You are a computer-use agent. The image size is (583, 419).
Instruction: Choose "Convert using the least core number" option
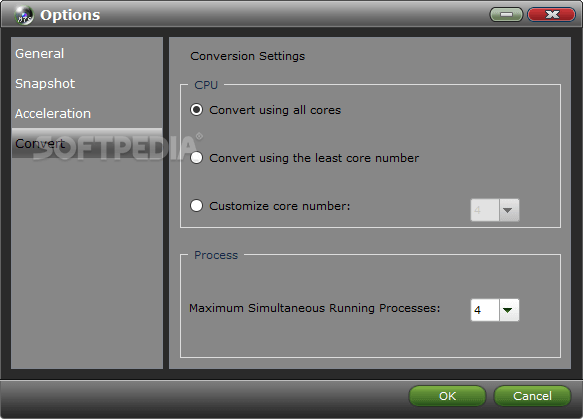pos(196,158)
